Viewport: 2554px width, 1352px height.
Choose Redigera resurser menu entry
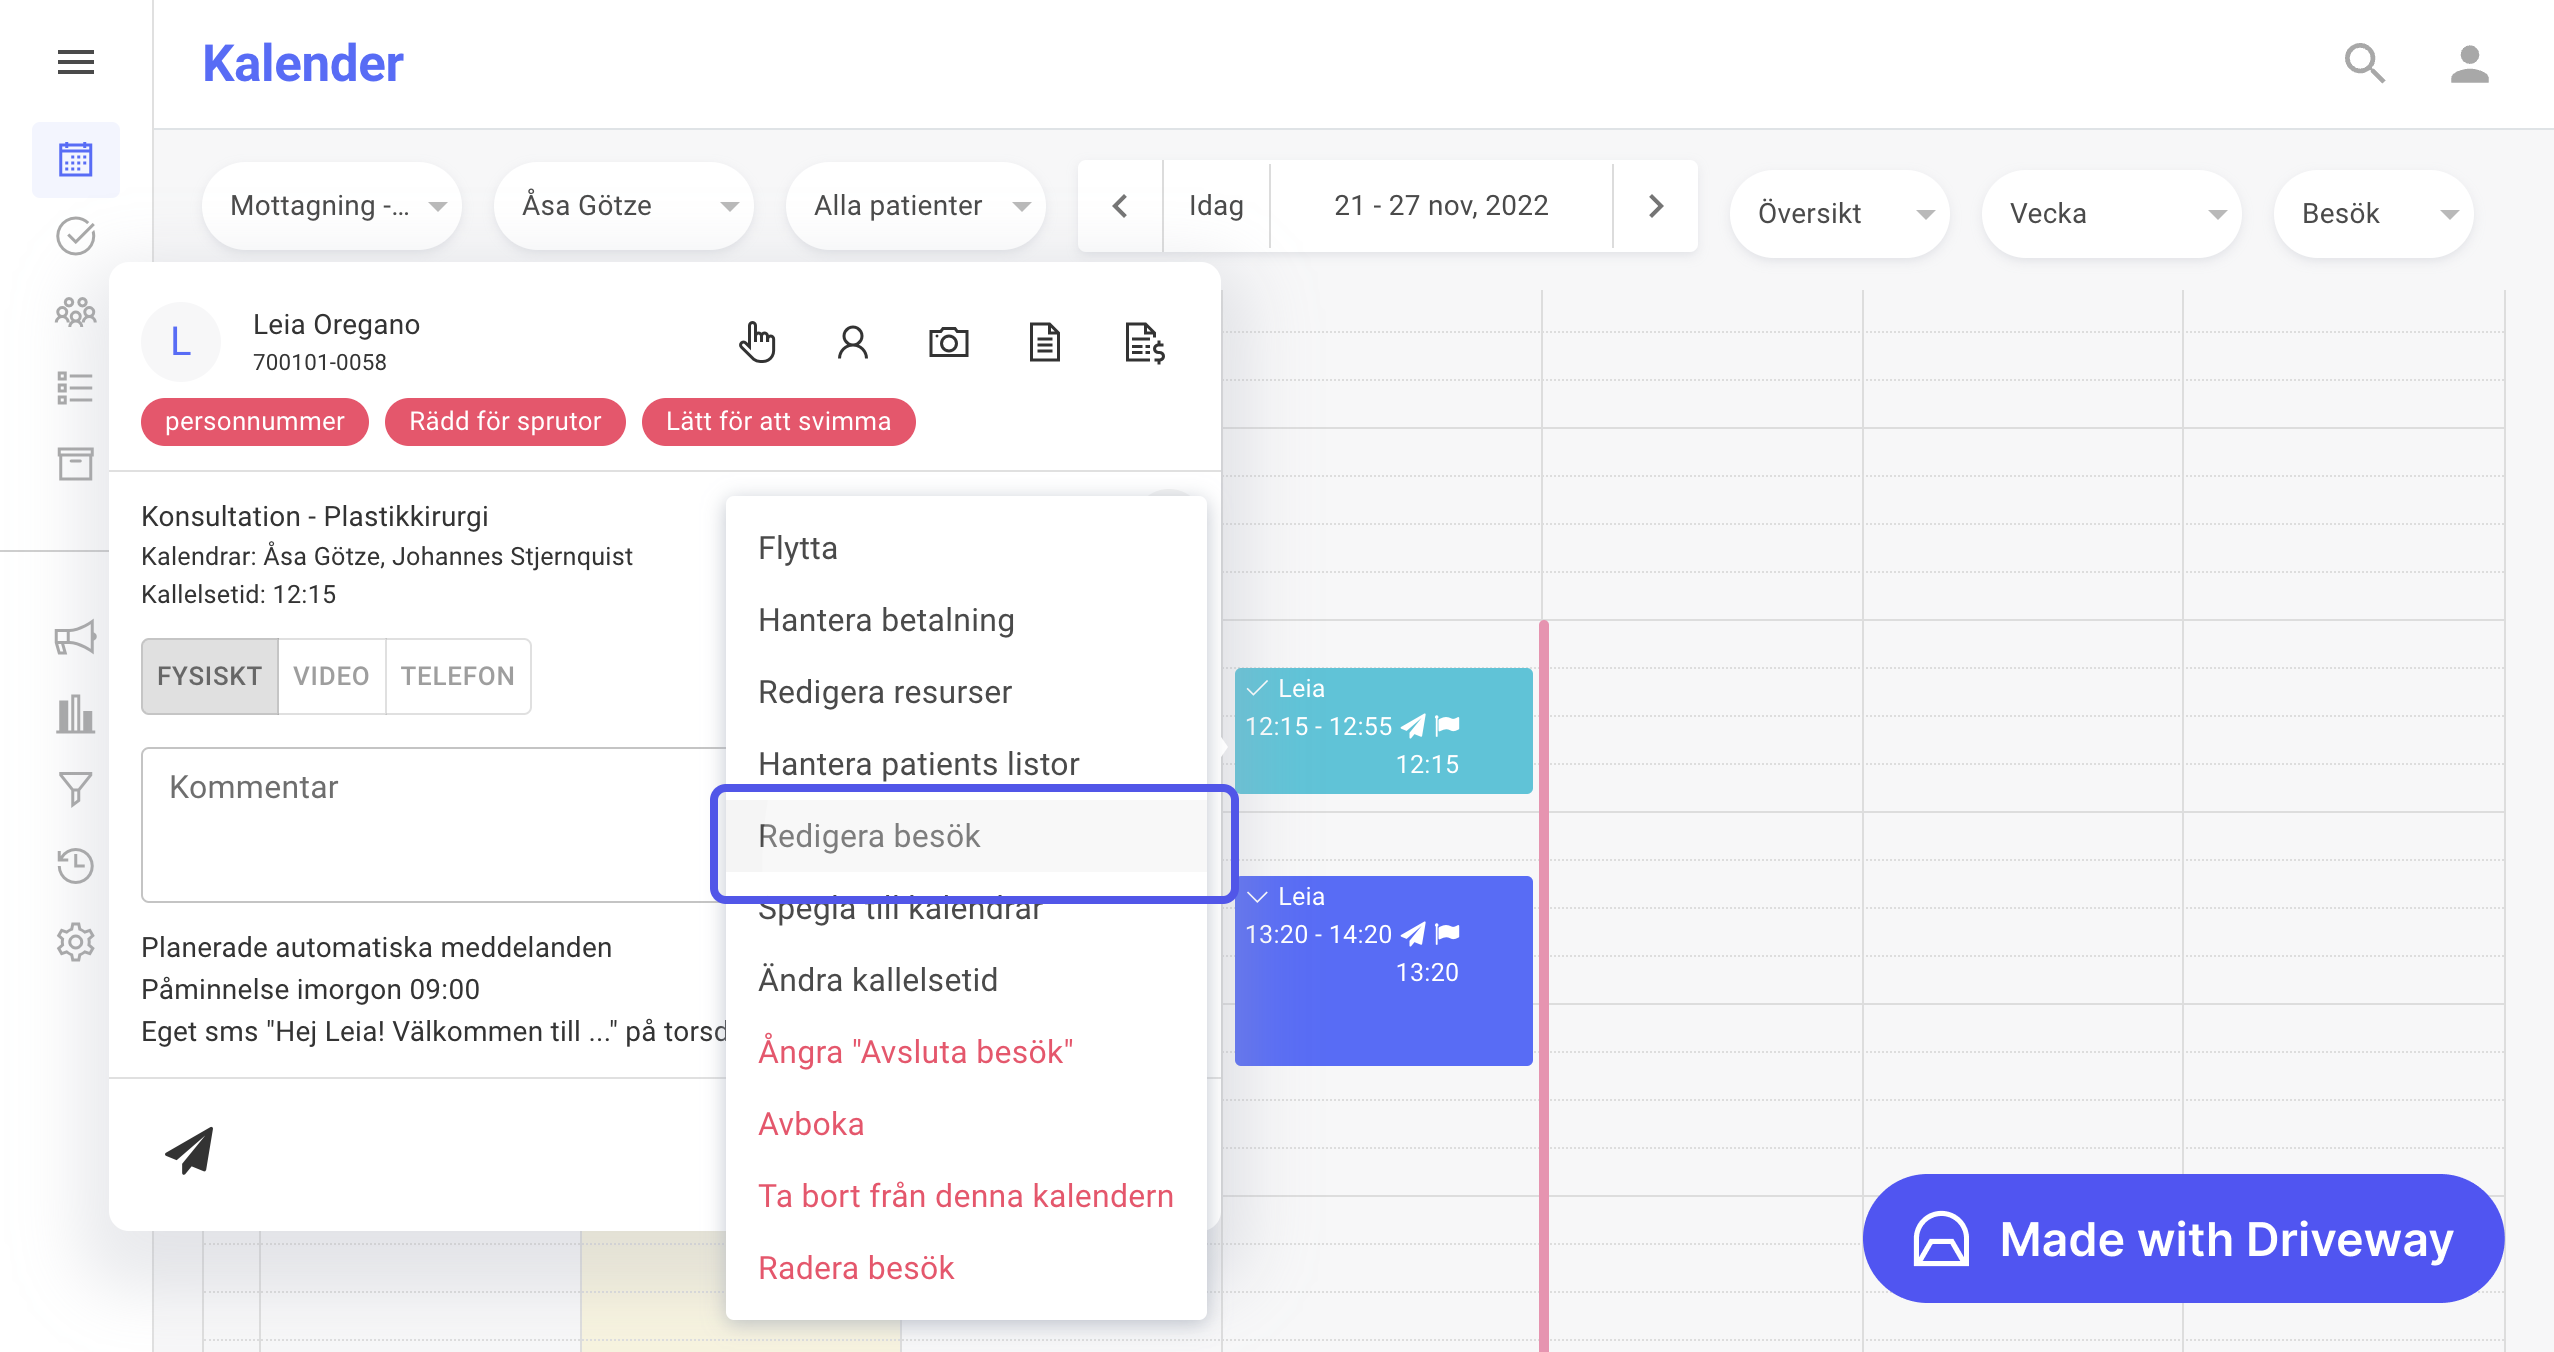966,693
